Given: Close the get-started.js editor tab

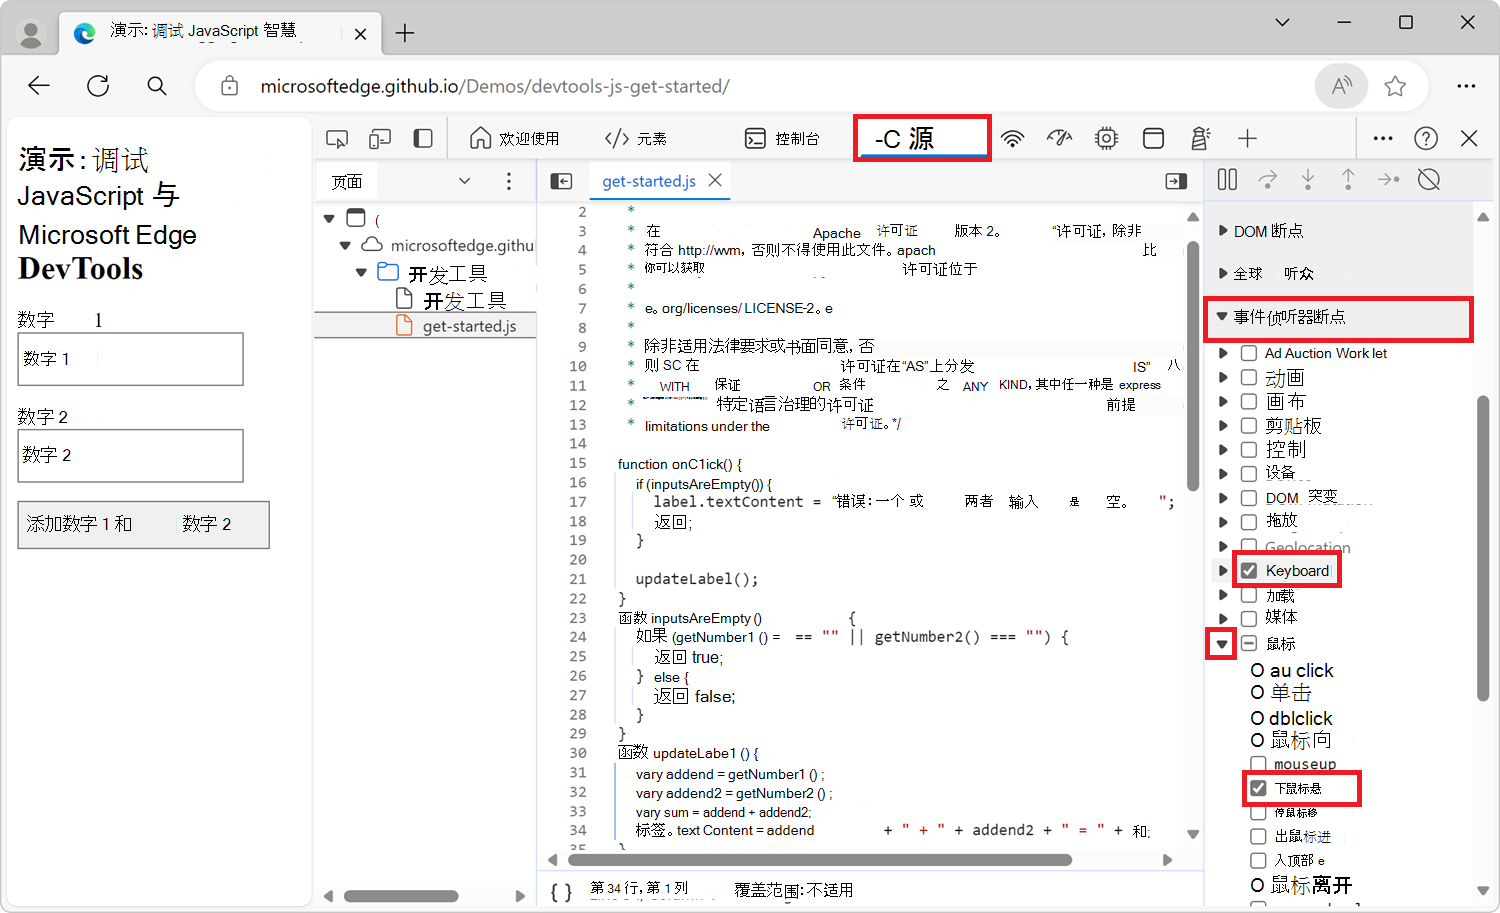Looking at the screenshot, I should (715, 181).
